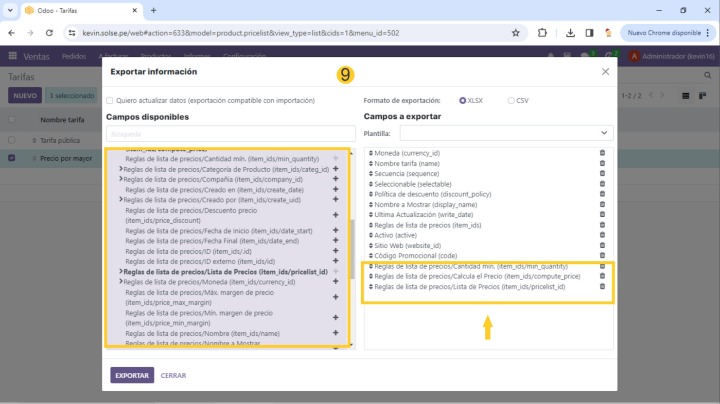The image size is (720, 404).
Task: Expand the Moneda (item_ids/currency_id) field node
Action: (121, 282)
